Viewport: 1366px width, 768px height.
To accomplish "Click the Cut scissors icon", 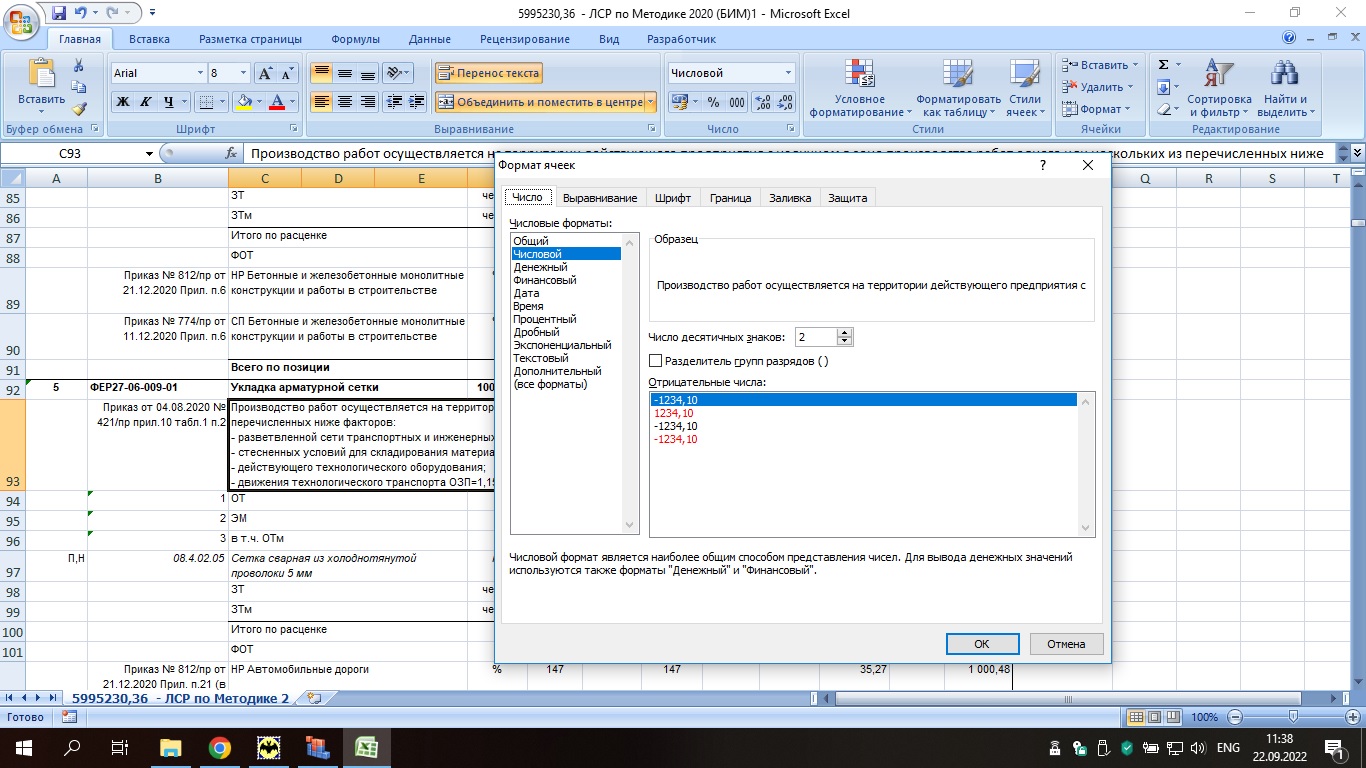I will (79, 65).
